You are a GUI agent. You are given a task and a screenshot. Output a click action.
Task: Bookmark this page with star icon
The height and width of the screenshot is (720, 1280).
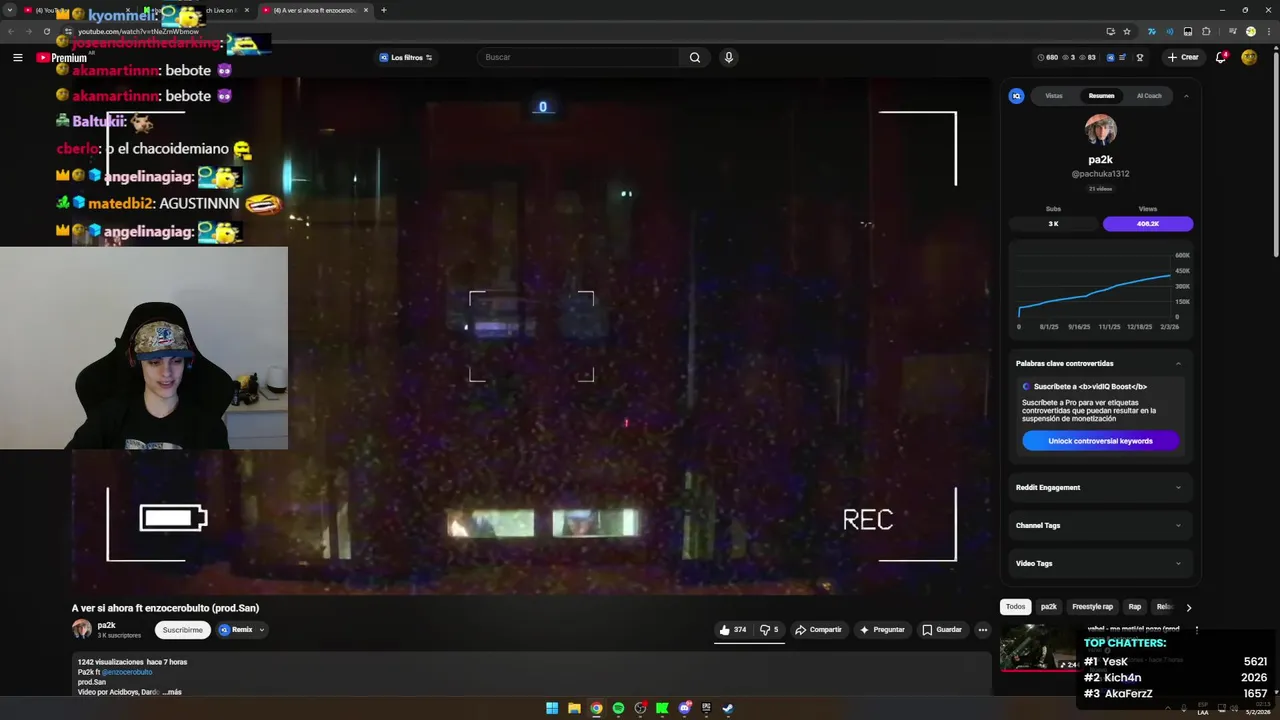tap(1127, 31)
